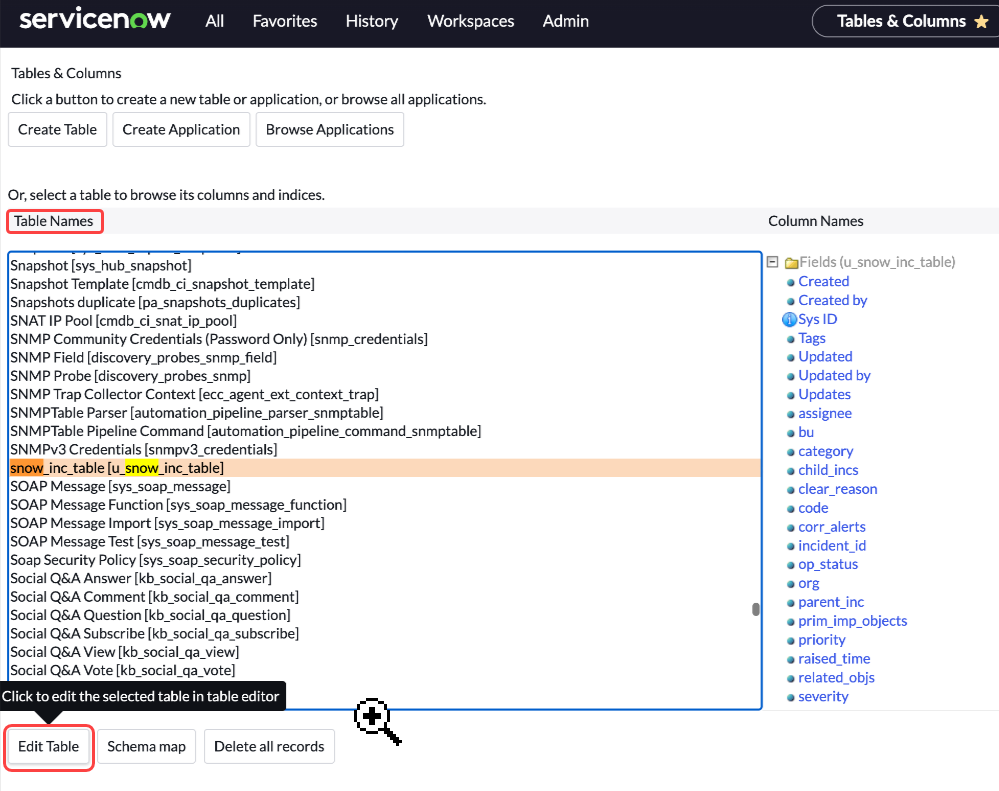Select the SOAP Message [sys_soap_message] row

point(385,487)
